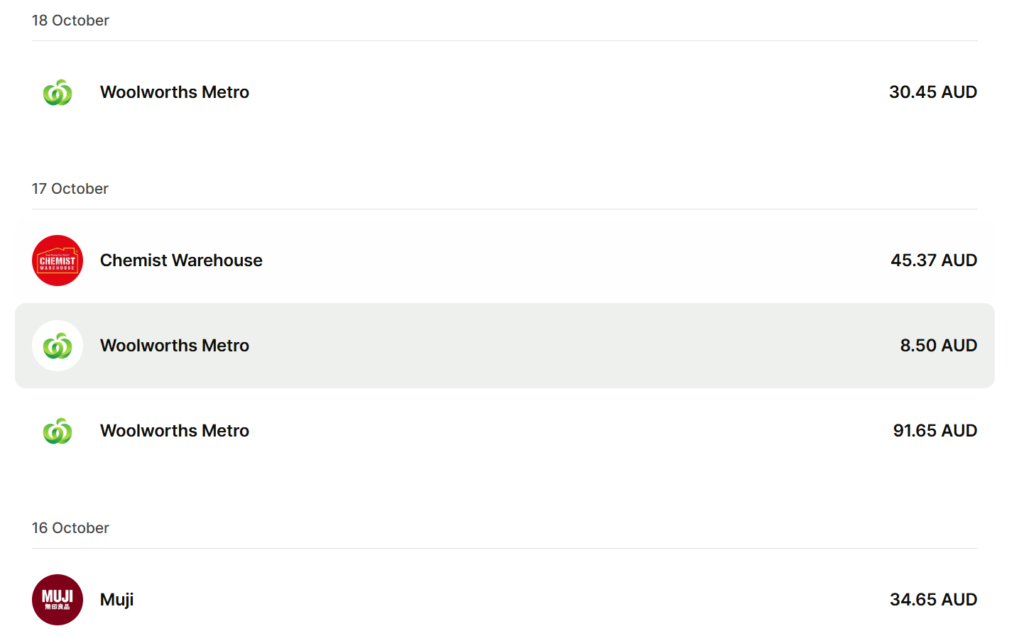Click the maroon Muji logo

57,600
